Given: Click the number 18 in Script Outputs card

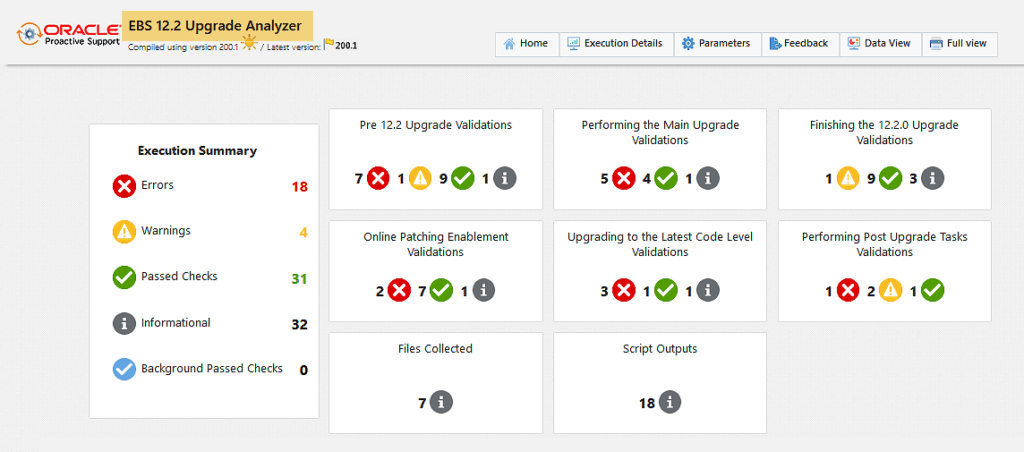Looking at the screenshot, I should (x=647, y=404).
